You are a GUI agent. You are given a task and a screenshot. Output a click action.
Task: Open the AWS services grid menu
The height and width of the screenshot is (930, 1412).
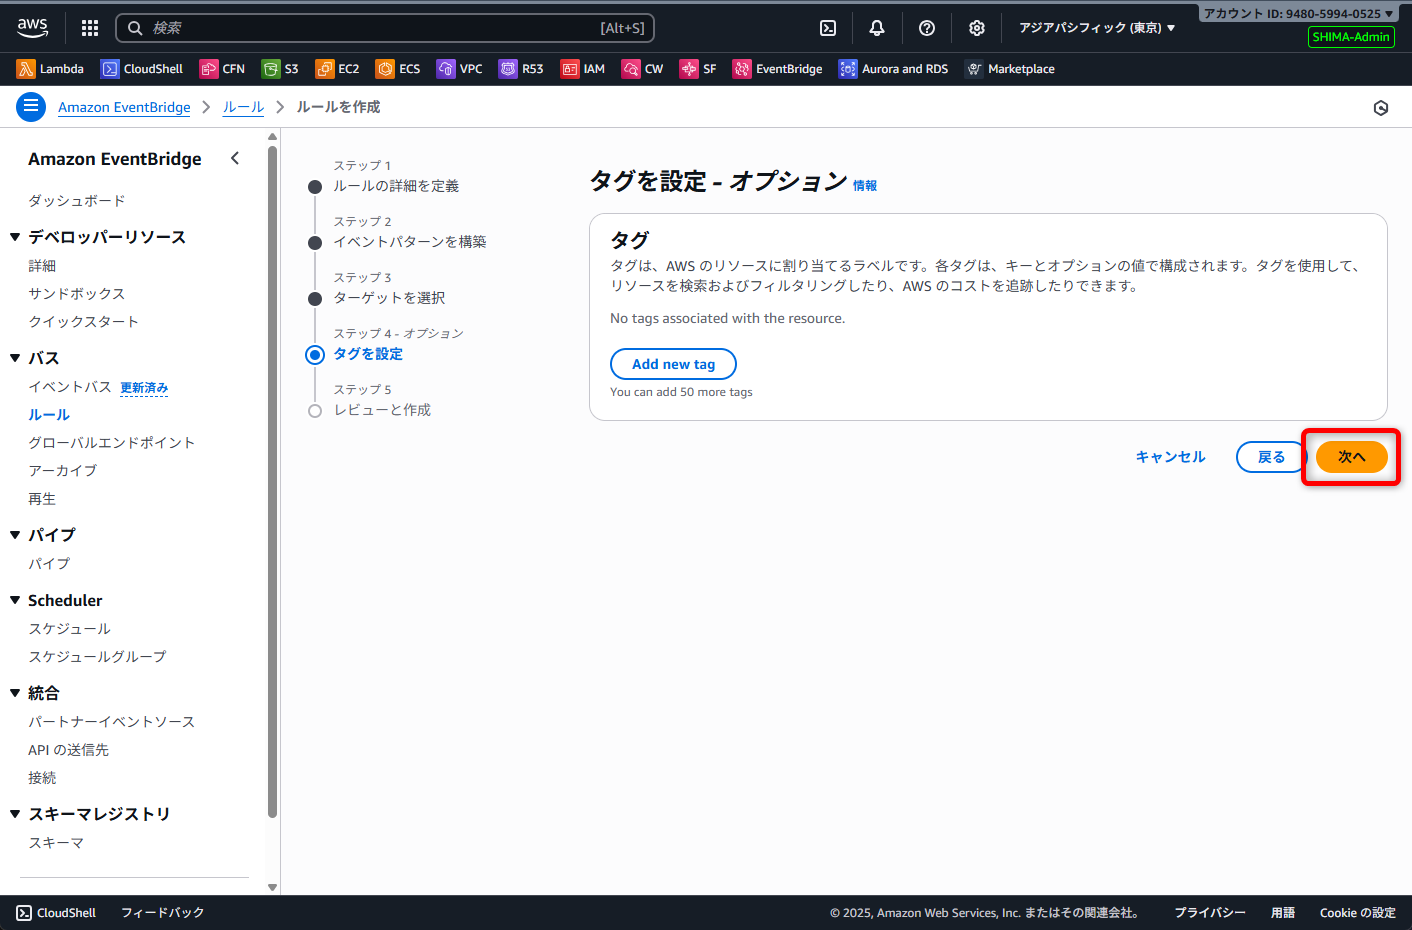[x=90, y=28]
